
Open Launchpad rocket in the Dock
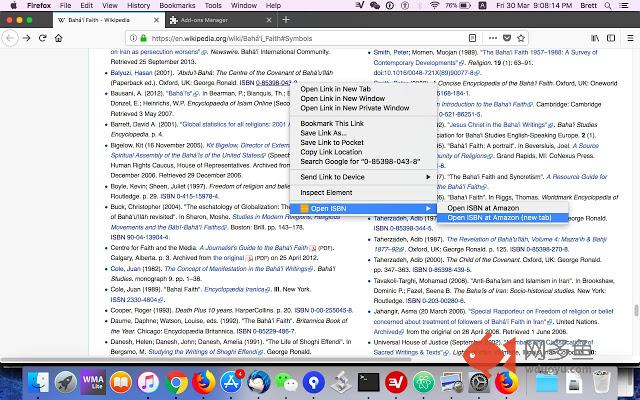click(66, 383)
